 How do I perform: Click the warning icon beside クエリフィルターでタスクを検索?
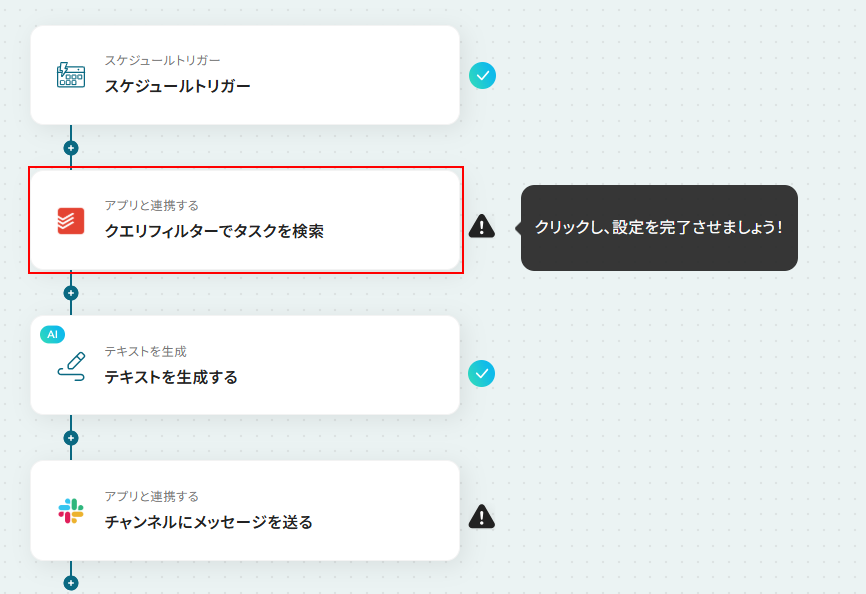pos(482,226)
